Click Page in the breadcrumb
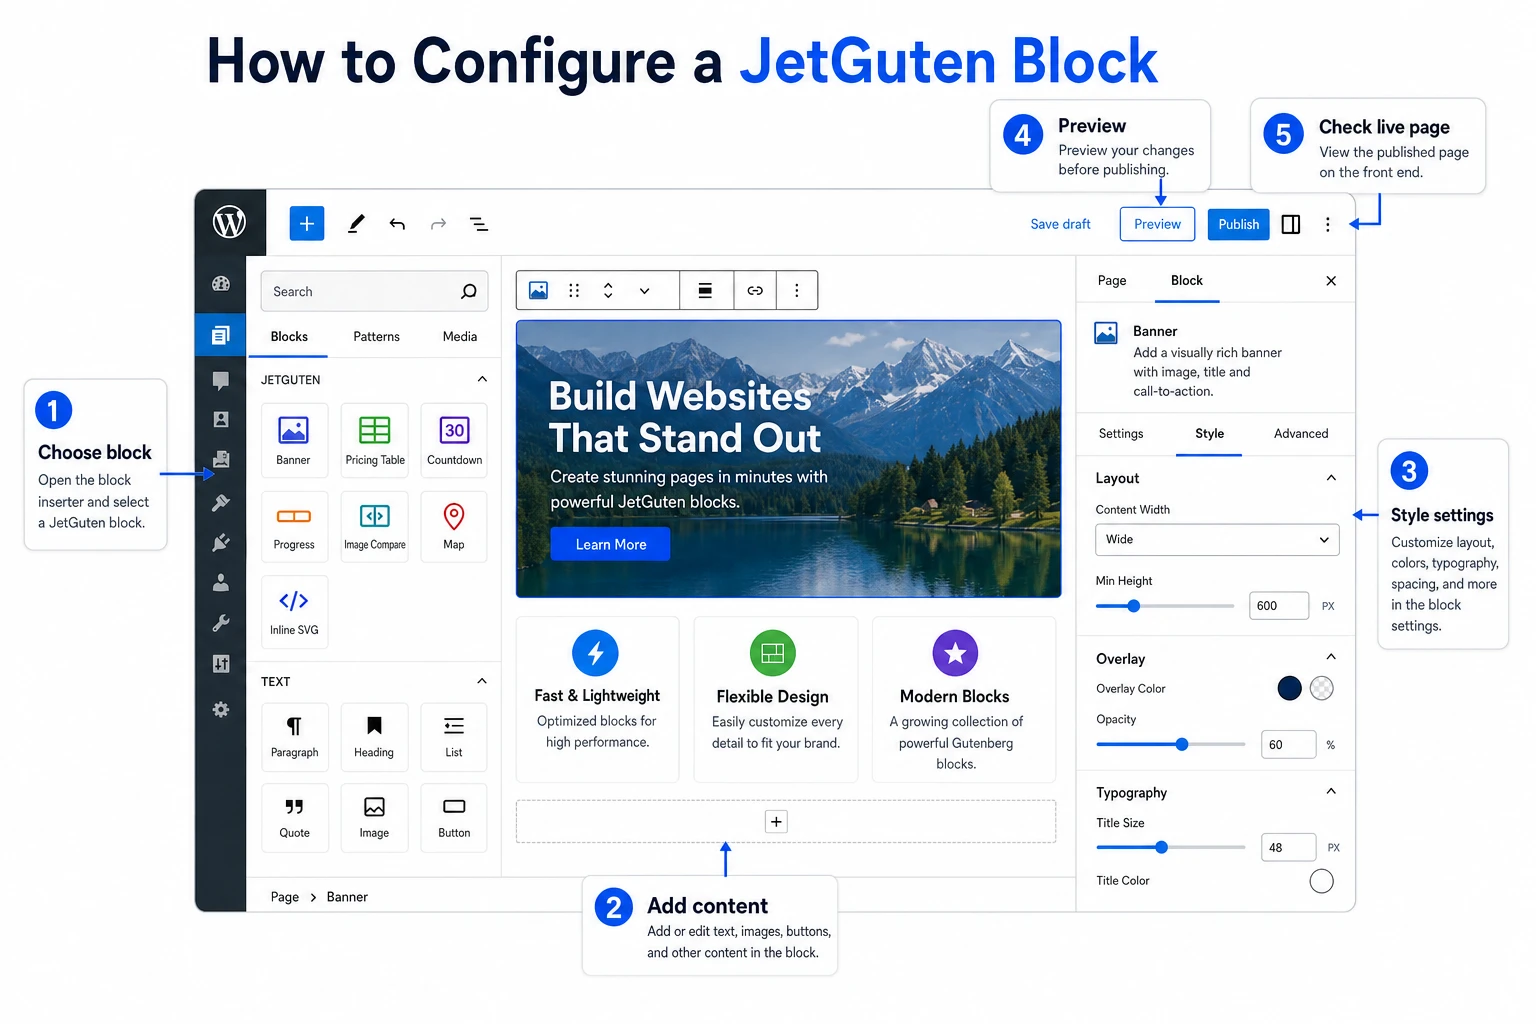This screenshot has height=1024, width=1536. pos(285,897)
